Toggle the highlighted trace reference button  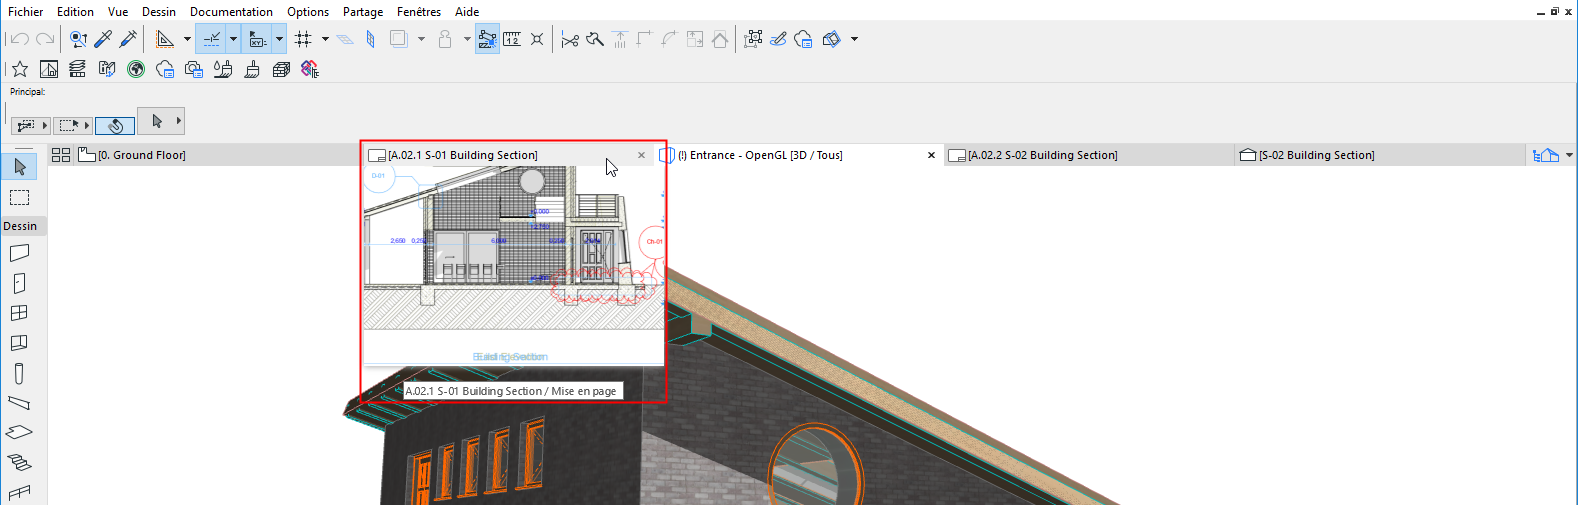487,39
